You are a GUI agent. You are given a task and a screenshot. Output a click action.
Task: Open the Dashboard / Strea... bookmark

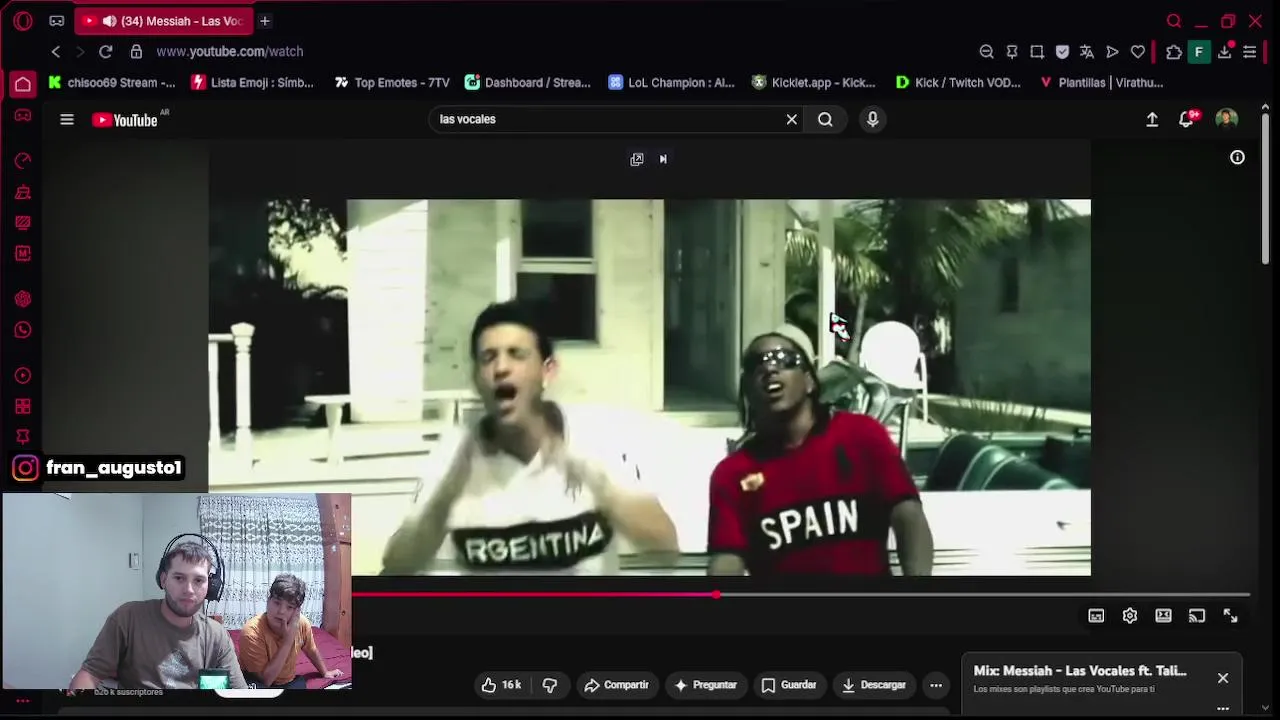click(x=528, y=83)
